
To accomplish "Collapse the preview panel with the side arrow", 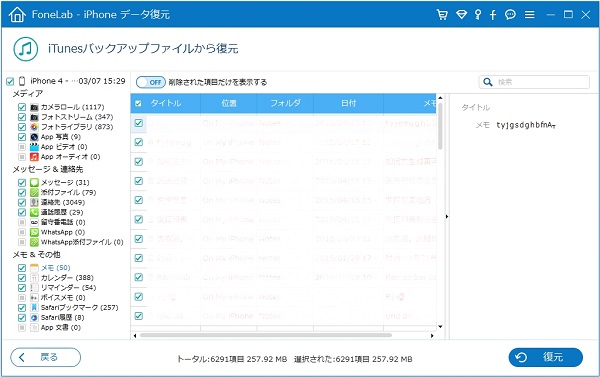I will click(447, 217).
